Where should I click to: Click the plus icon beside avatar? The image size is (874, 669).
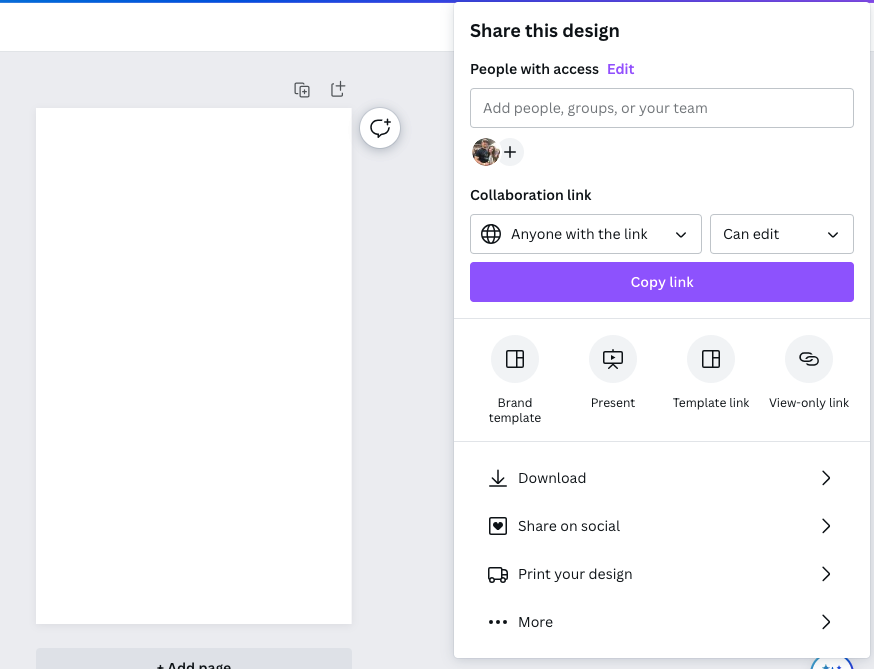pos(510,152)
